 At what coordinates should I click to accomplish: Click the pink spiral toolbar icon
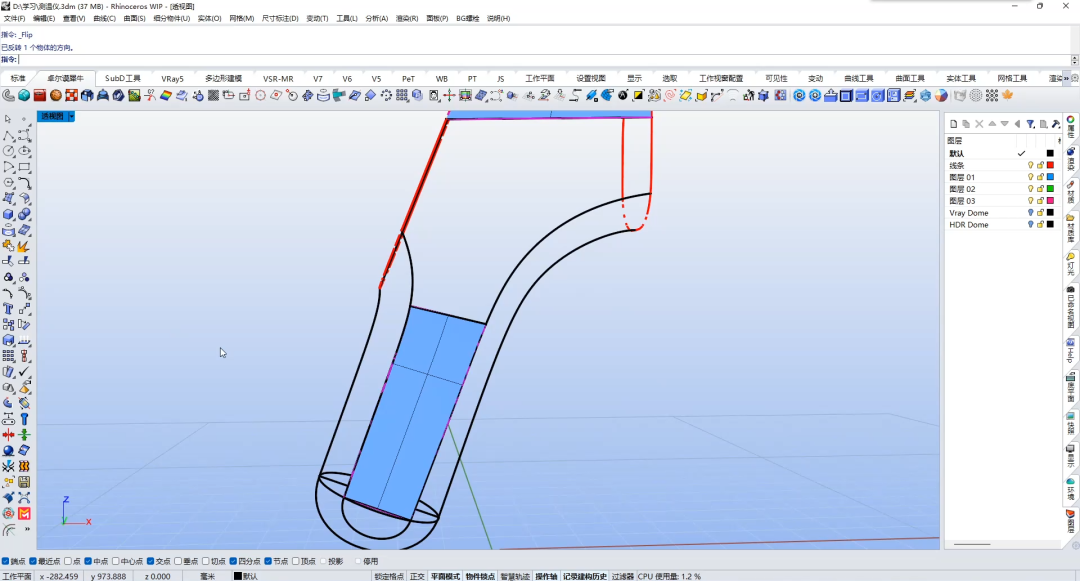669,96
